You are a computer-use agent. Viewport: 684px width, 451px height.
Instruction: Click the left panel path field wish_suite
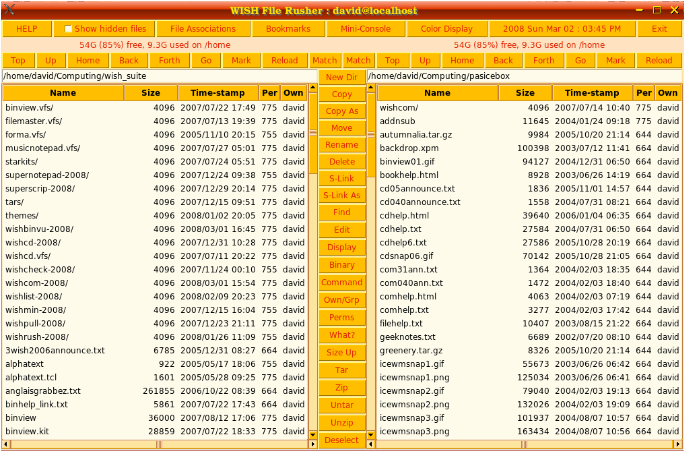(159, 76)
